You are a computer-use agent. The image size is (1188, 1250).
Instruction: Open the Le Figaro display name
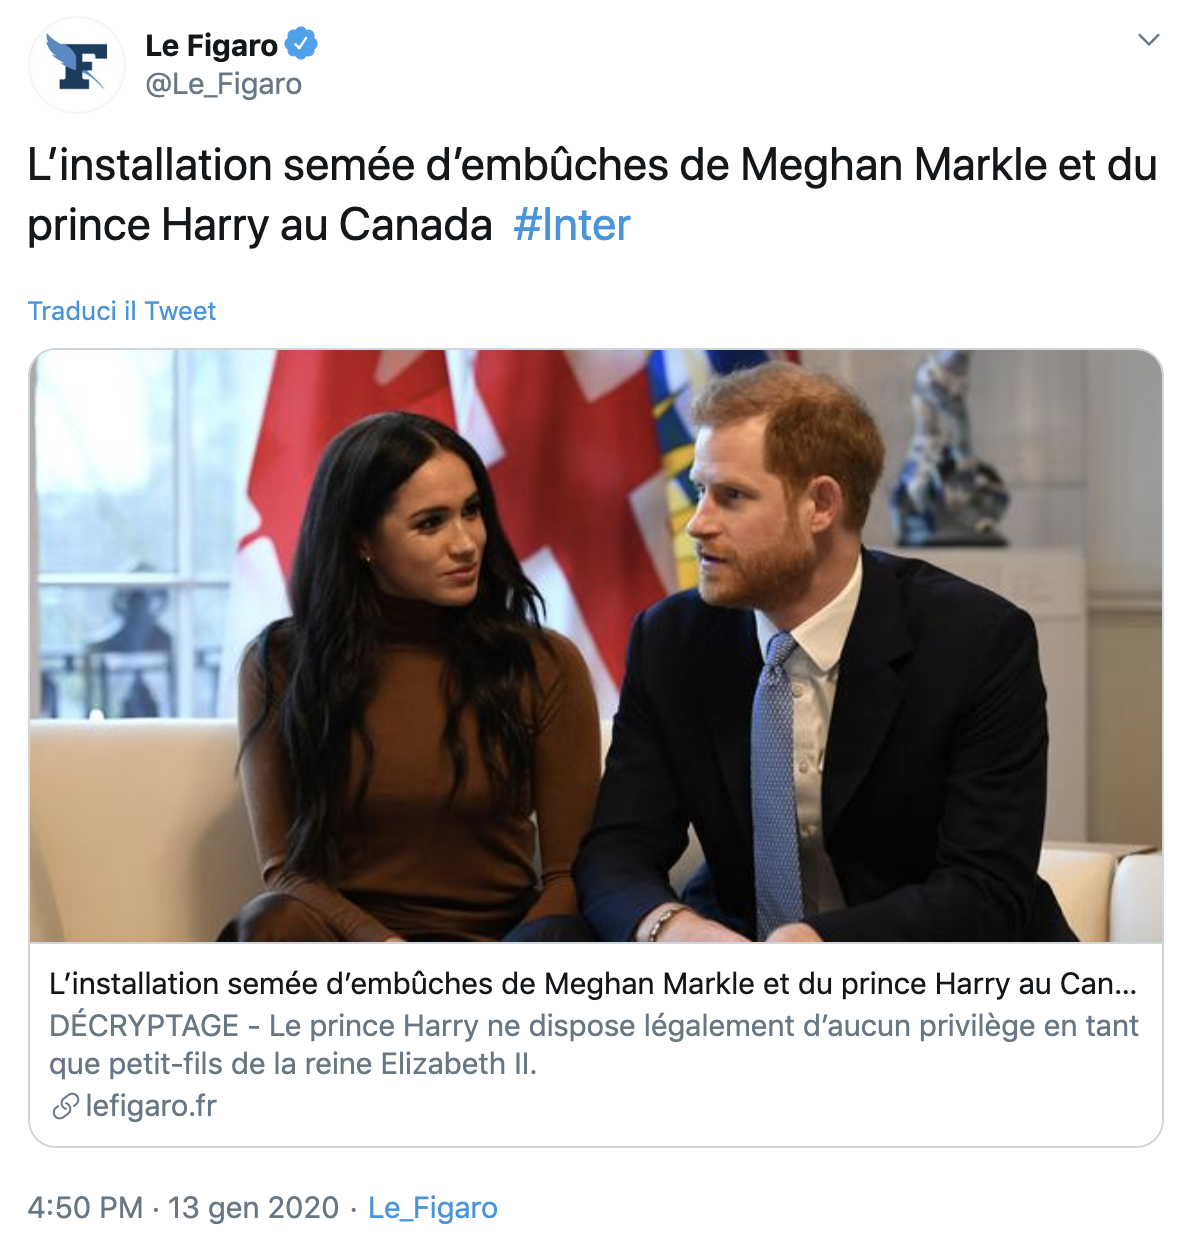[211, 45]
